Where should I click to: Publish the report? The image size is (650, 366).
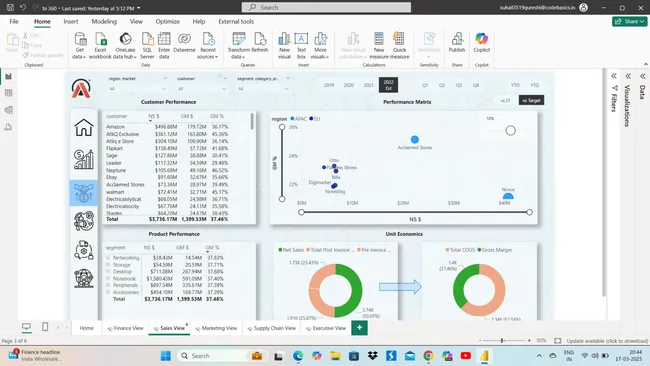tap(457, 43)
